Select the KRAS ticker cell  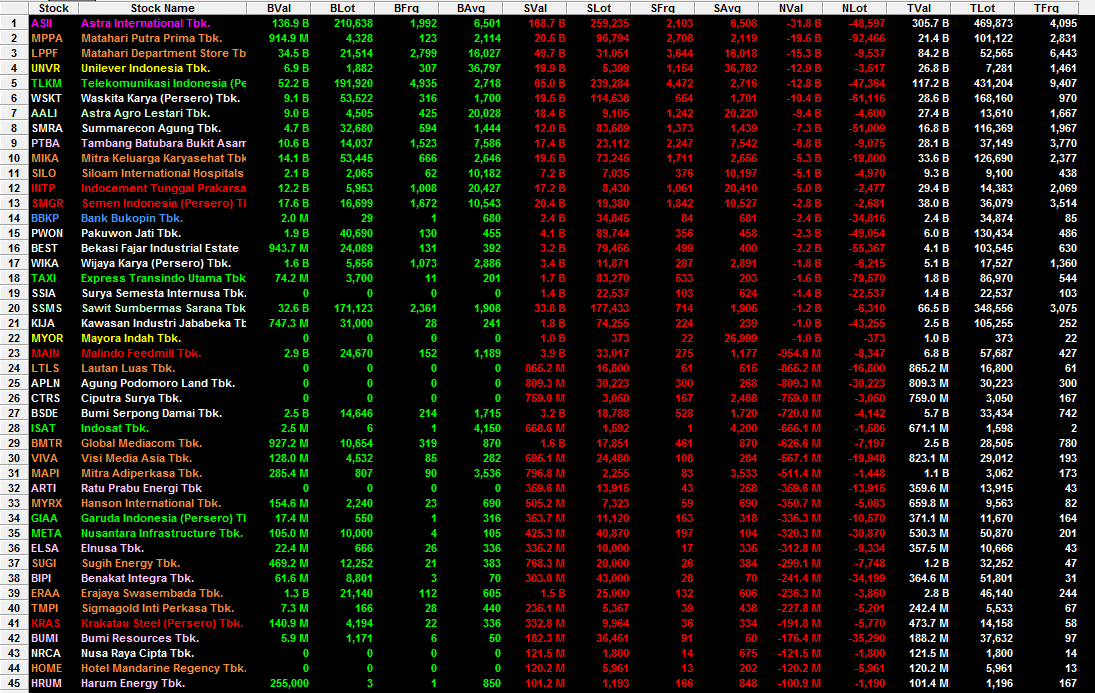point(45,624)
